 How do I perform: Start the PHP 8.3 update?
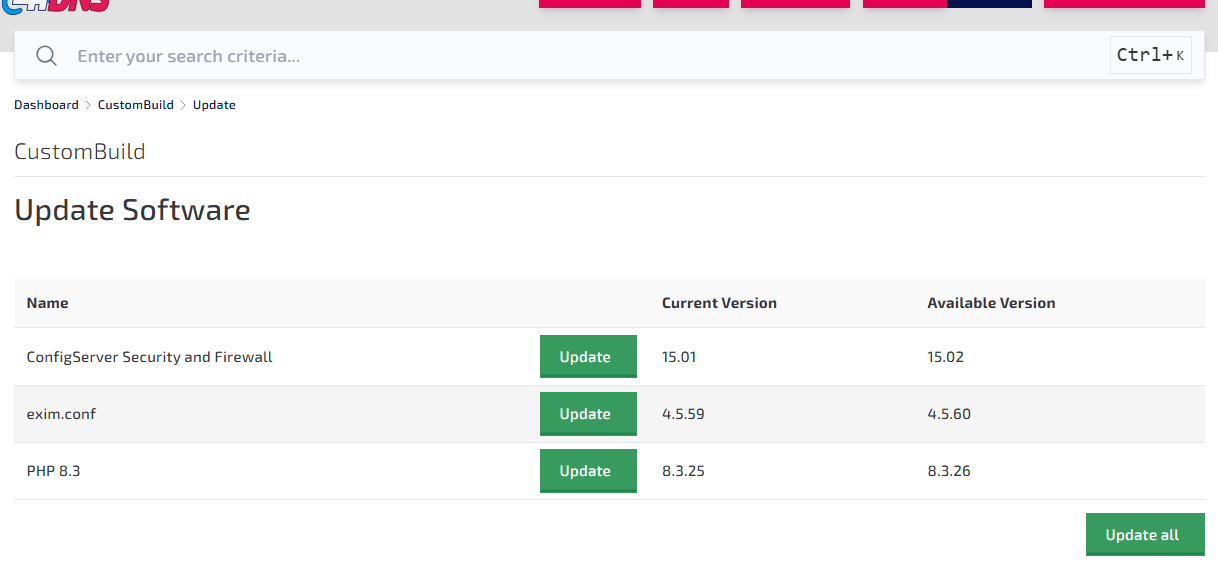[587, 471]
